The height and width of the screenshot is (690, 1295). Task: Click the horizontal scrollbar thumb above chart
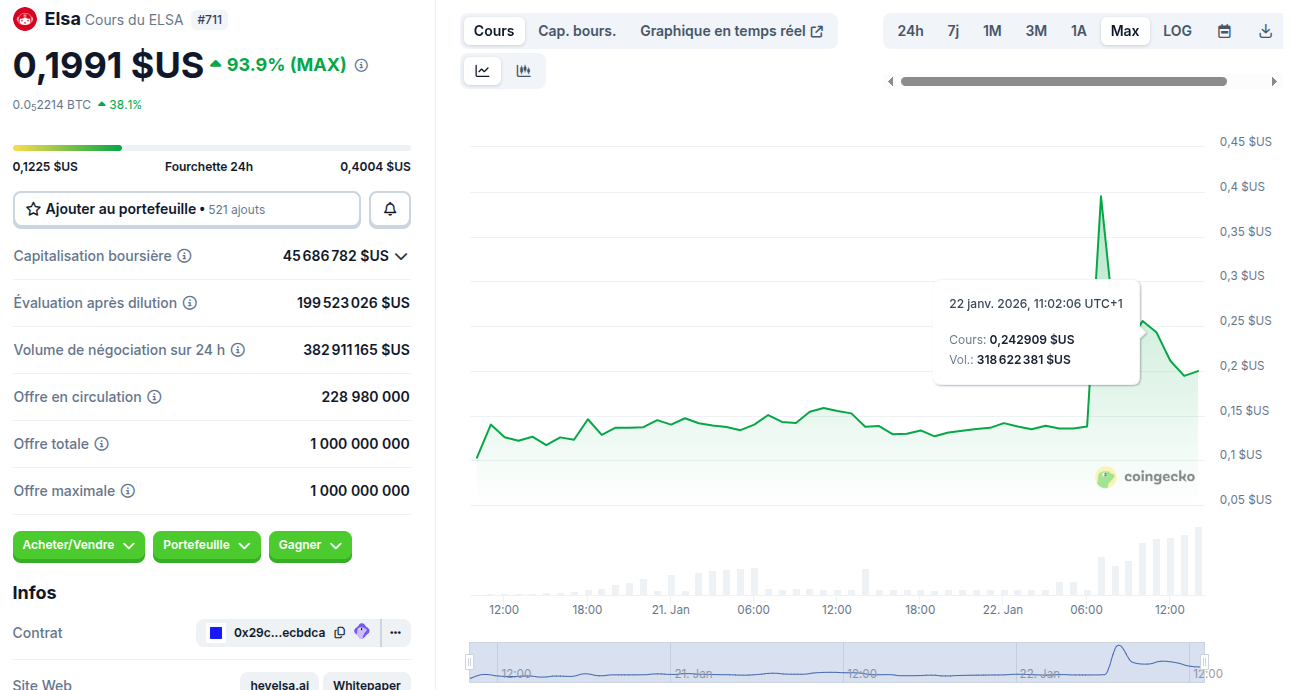(x=1063, y=82)
